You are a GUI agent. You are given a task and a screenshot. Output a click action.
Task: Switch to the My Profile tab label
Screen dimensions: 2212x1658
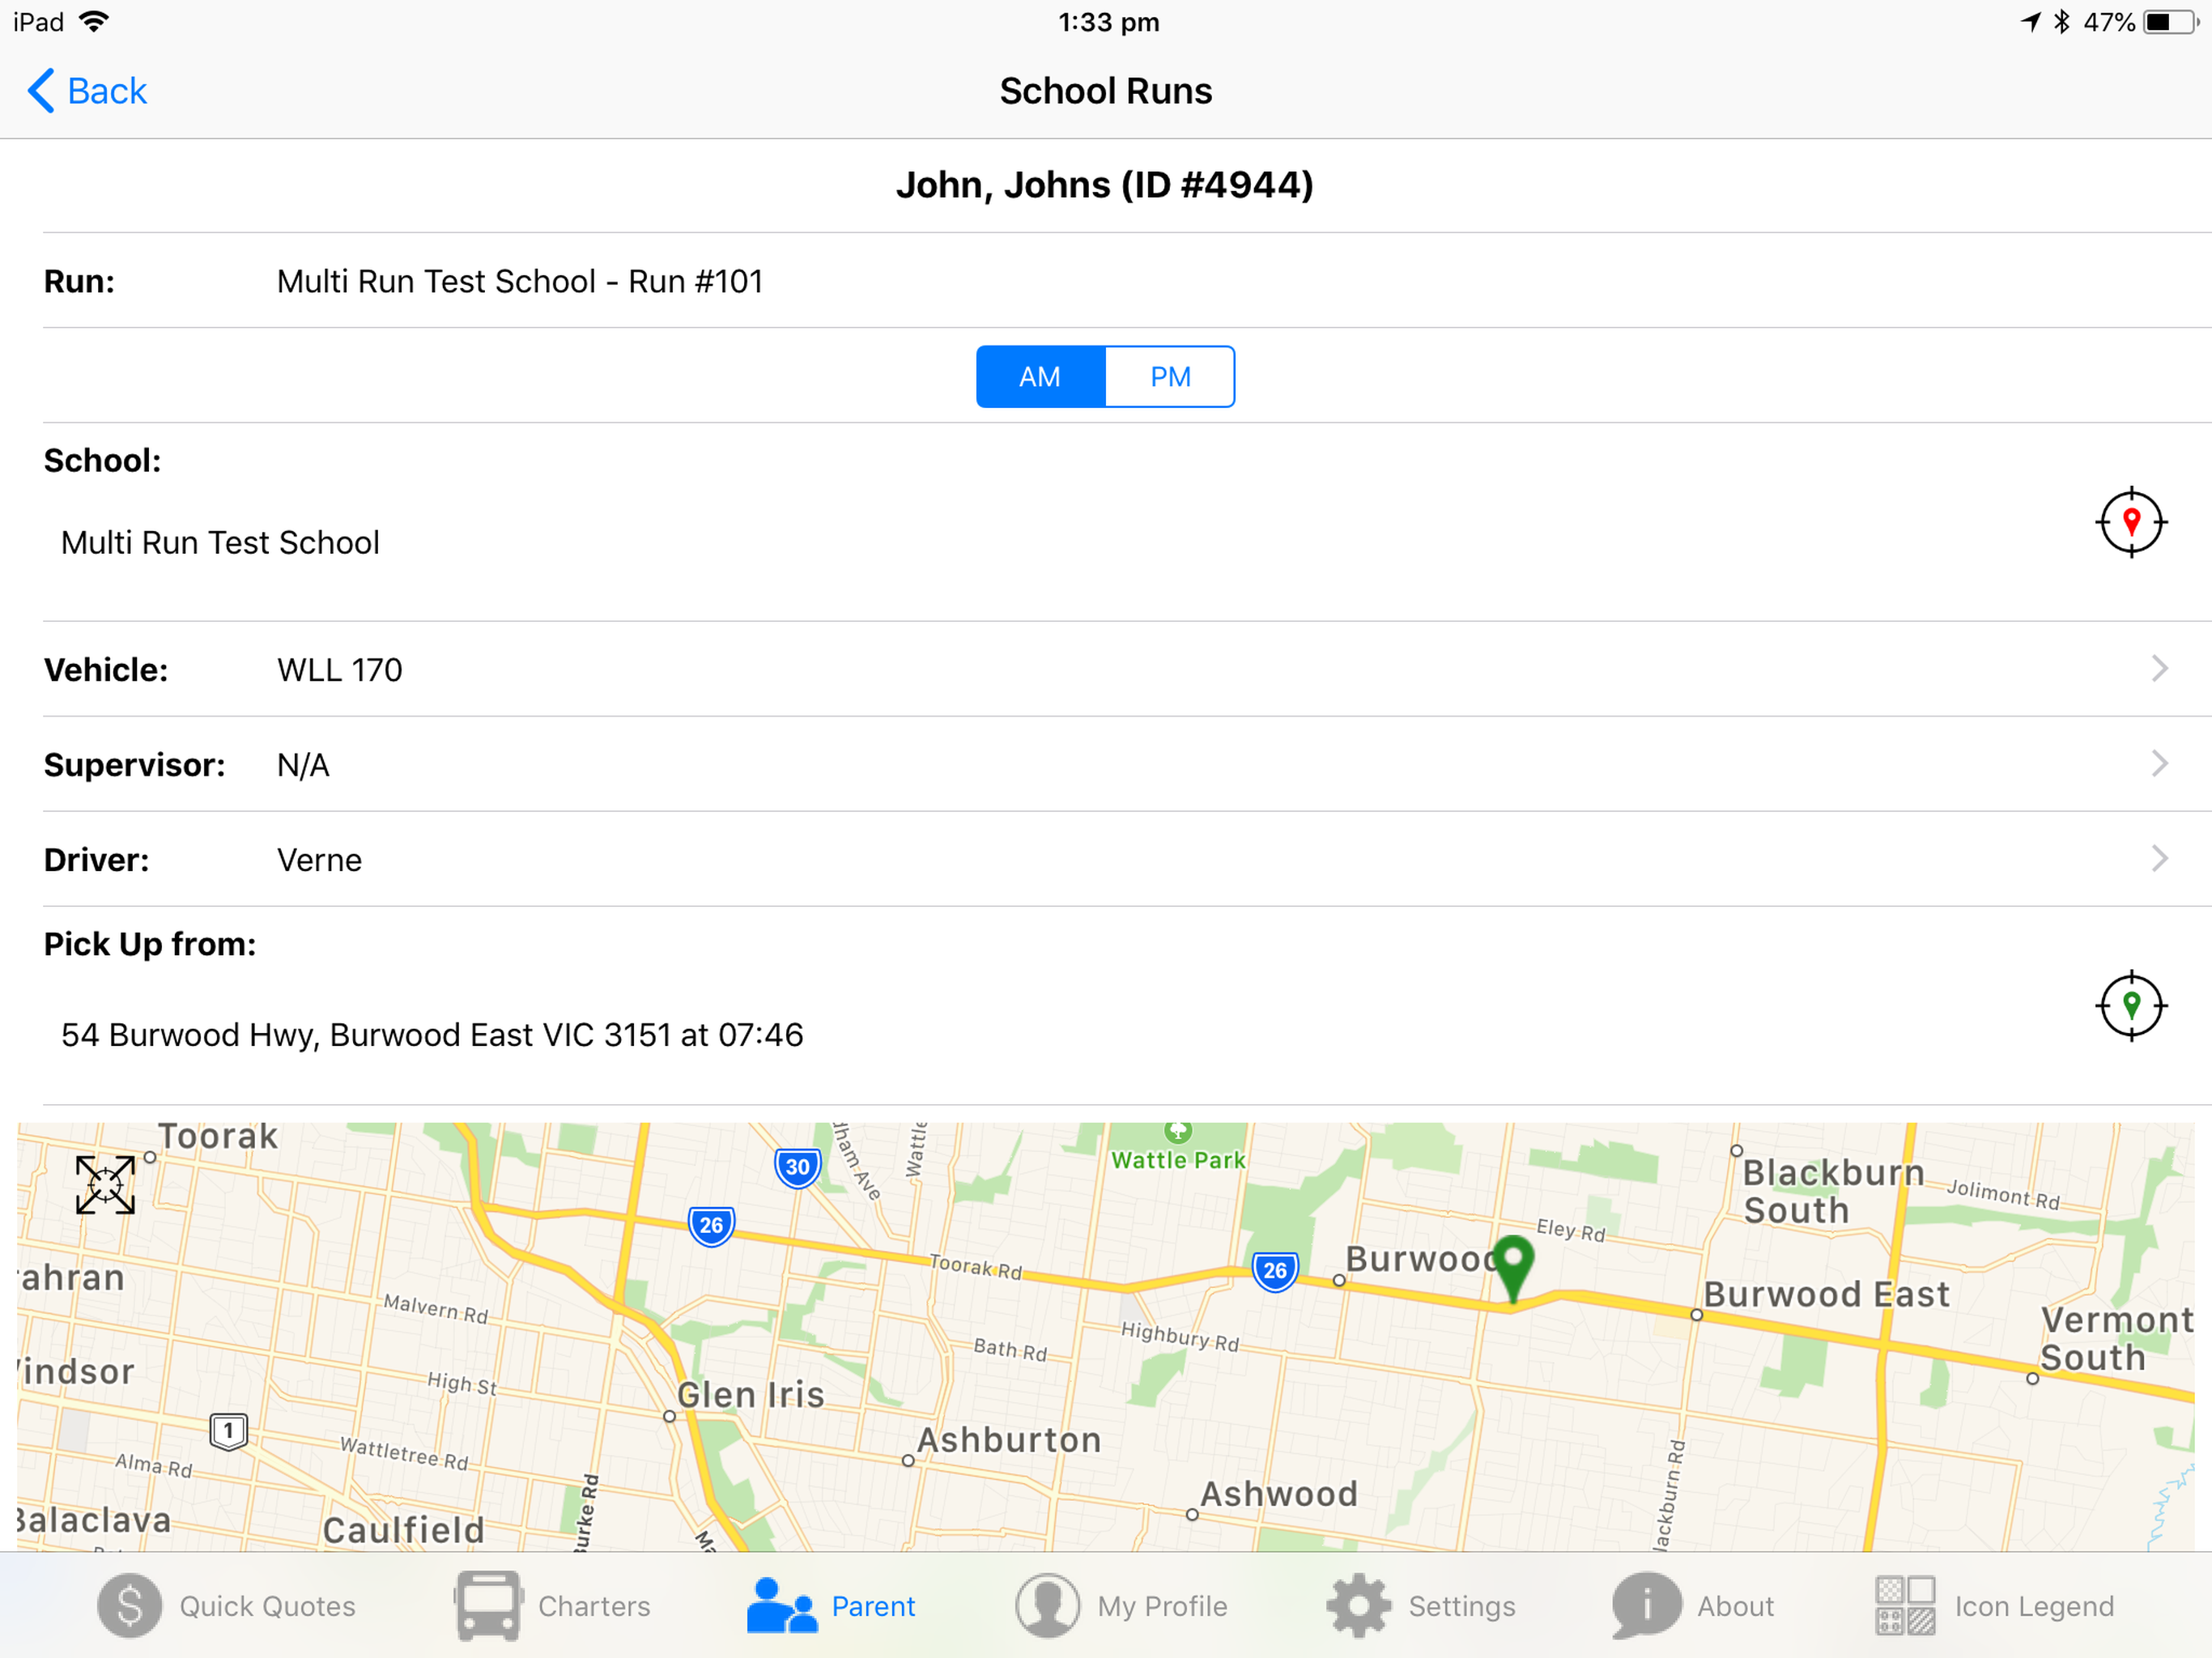click(x=1162, y=1606)
